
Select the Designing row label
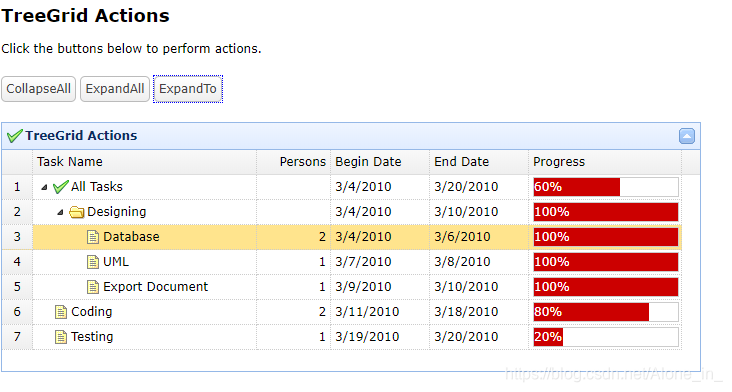coord(117,212)
